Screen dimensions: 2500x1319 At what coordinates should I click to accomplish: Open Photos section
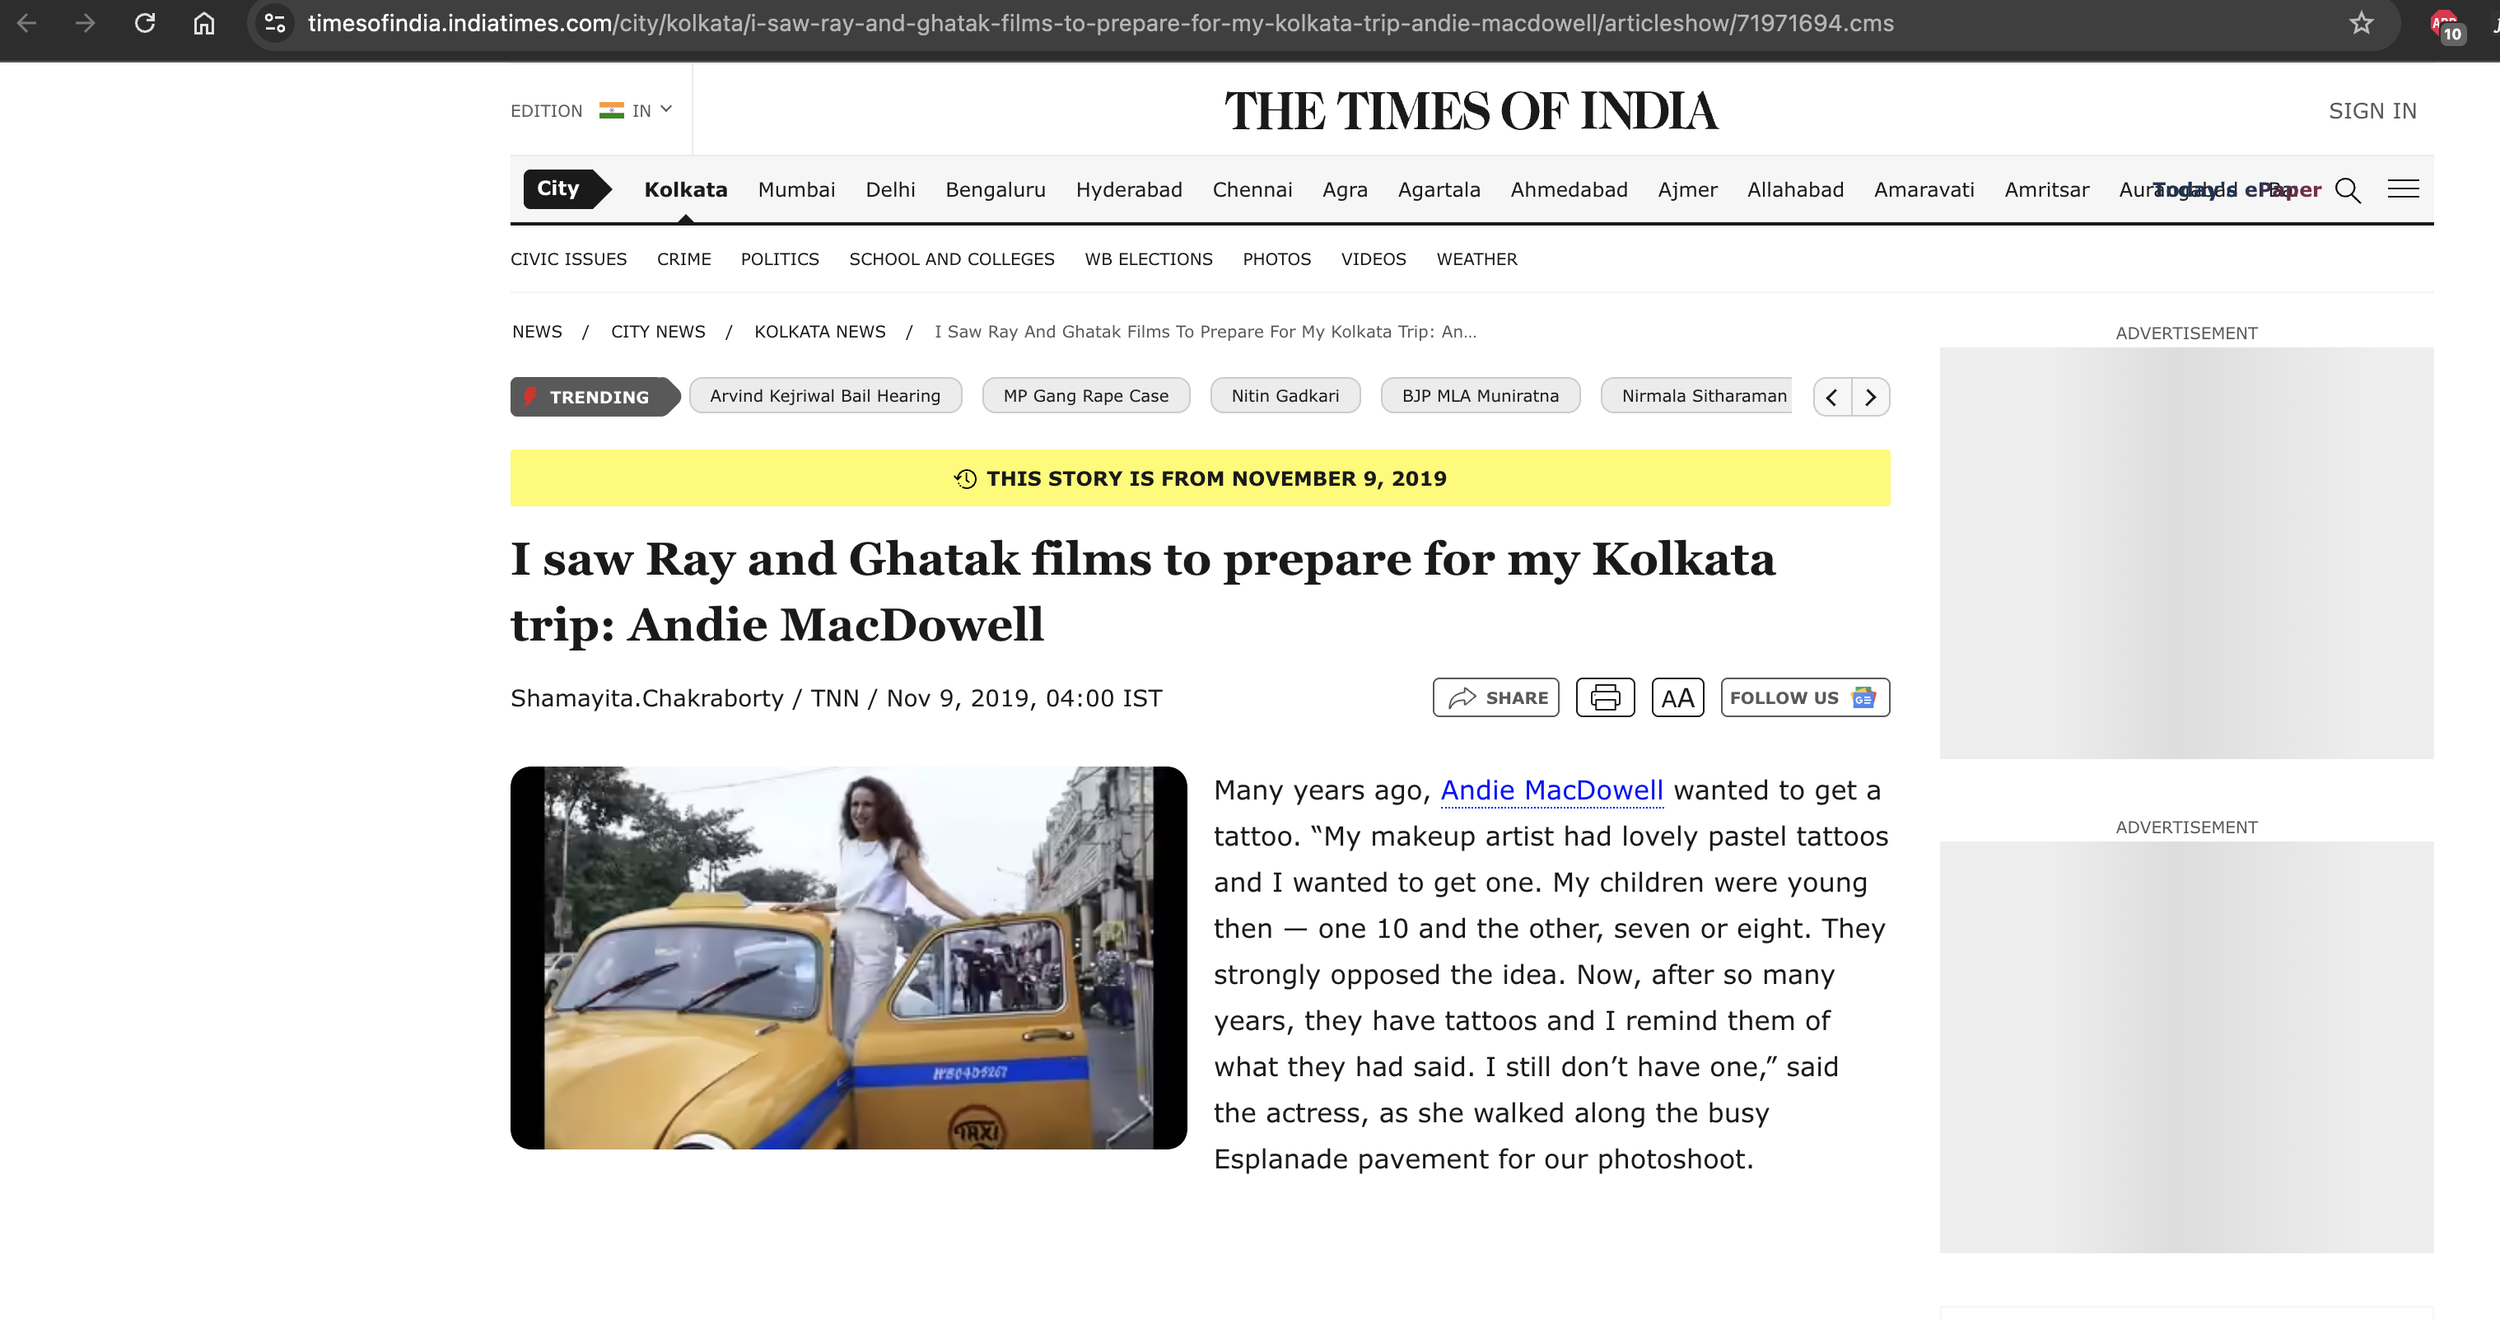pyautogui.click(x=1276, y=259)
